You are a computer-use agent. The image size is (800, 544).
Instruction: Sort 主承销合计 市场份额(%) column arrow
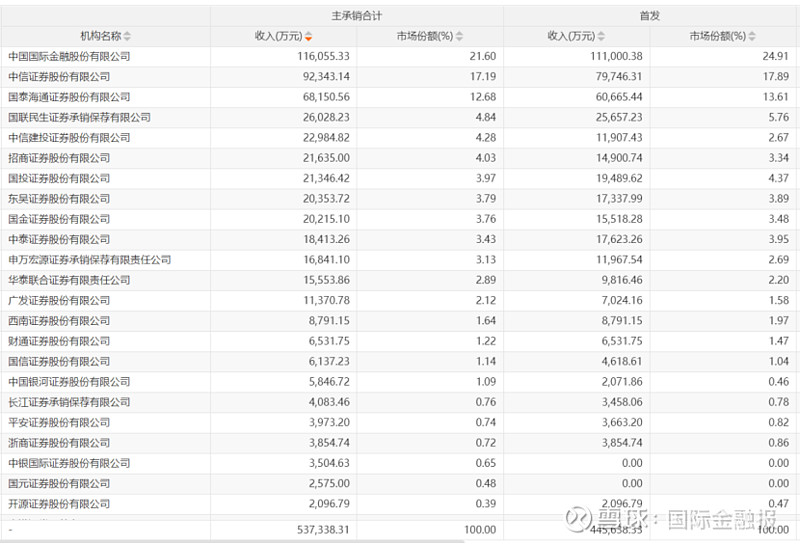459,36
